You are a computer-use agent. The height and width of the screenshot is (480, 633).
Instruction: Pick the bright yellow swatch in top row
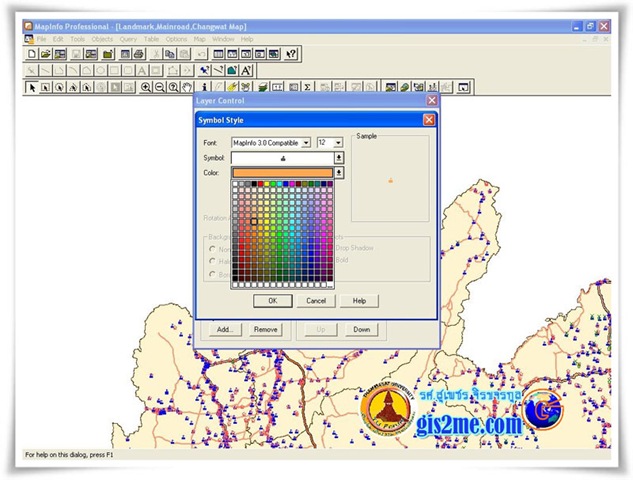[266, 184]
